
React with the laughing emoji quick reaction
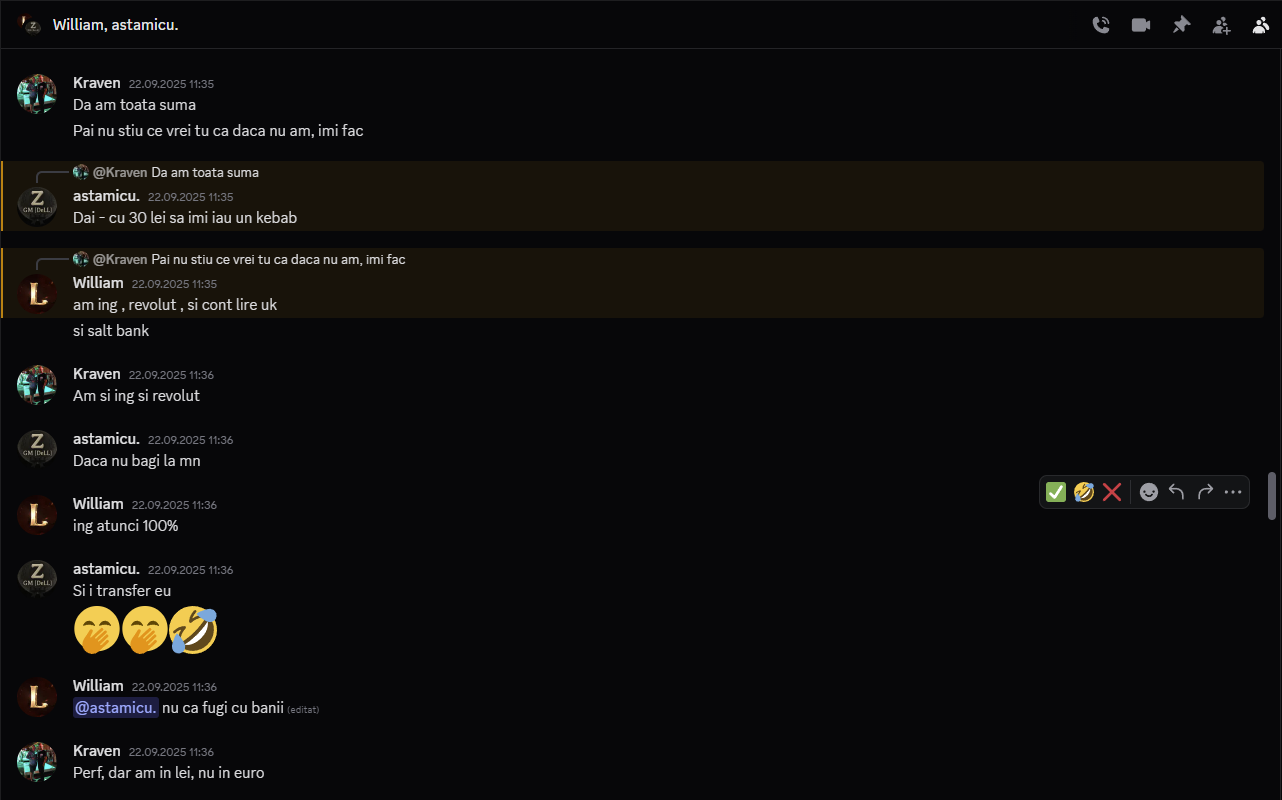[1084, 491]
